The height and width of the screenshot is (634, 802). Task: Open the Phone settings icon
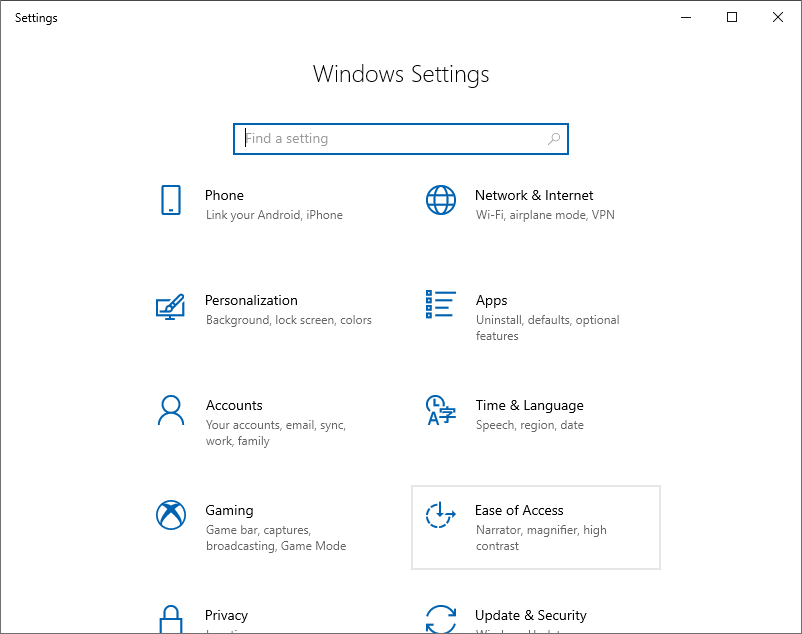(171, 200)
